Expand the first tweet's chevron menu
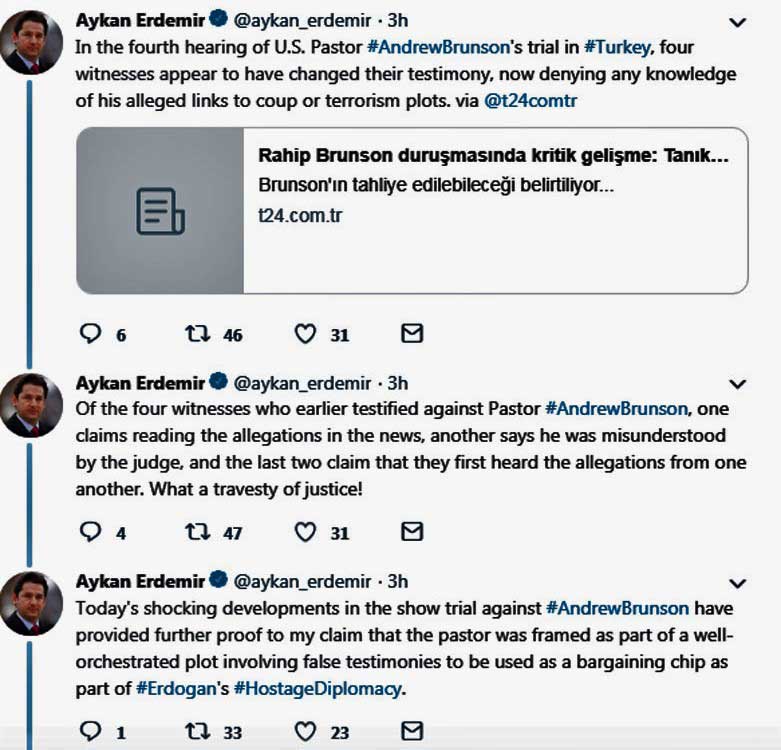Image resolution: width=781 pixels, height=750 pixels. 737,22
